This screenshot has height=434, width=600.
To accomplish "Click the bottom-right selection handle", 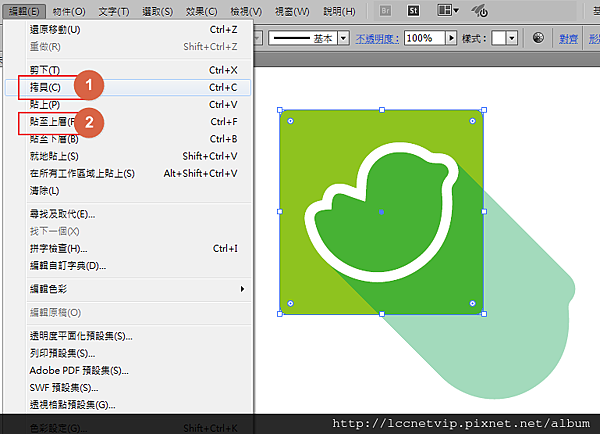I will click(484, 314).
